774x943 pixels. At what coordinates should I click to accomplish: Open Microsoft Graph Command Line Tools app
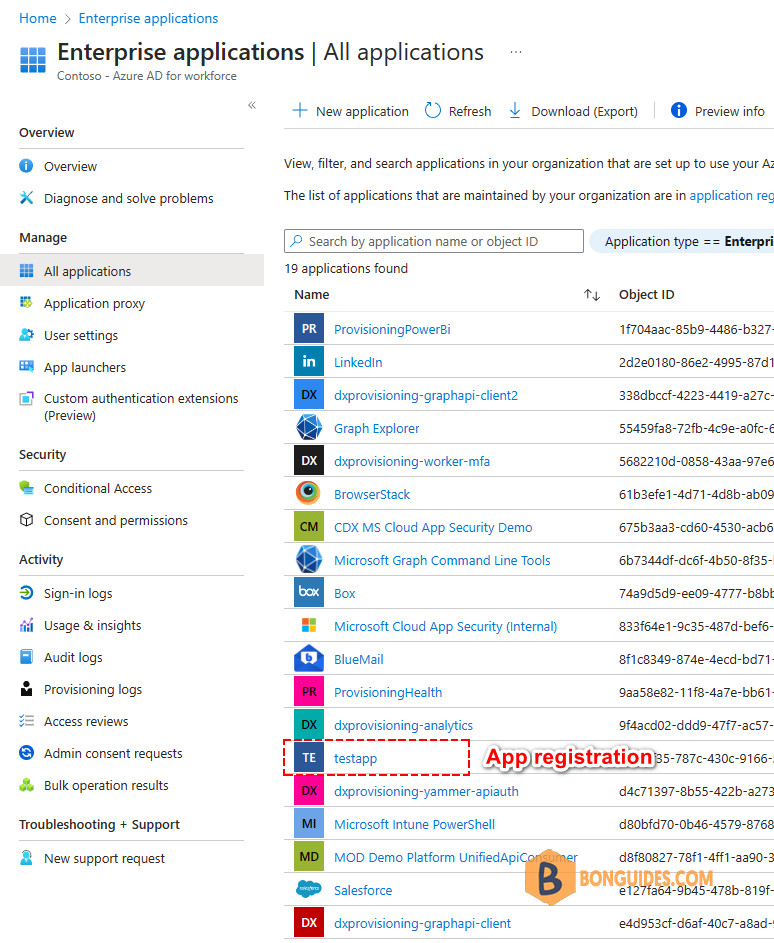point(442,560)
